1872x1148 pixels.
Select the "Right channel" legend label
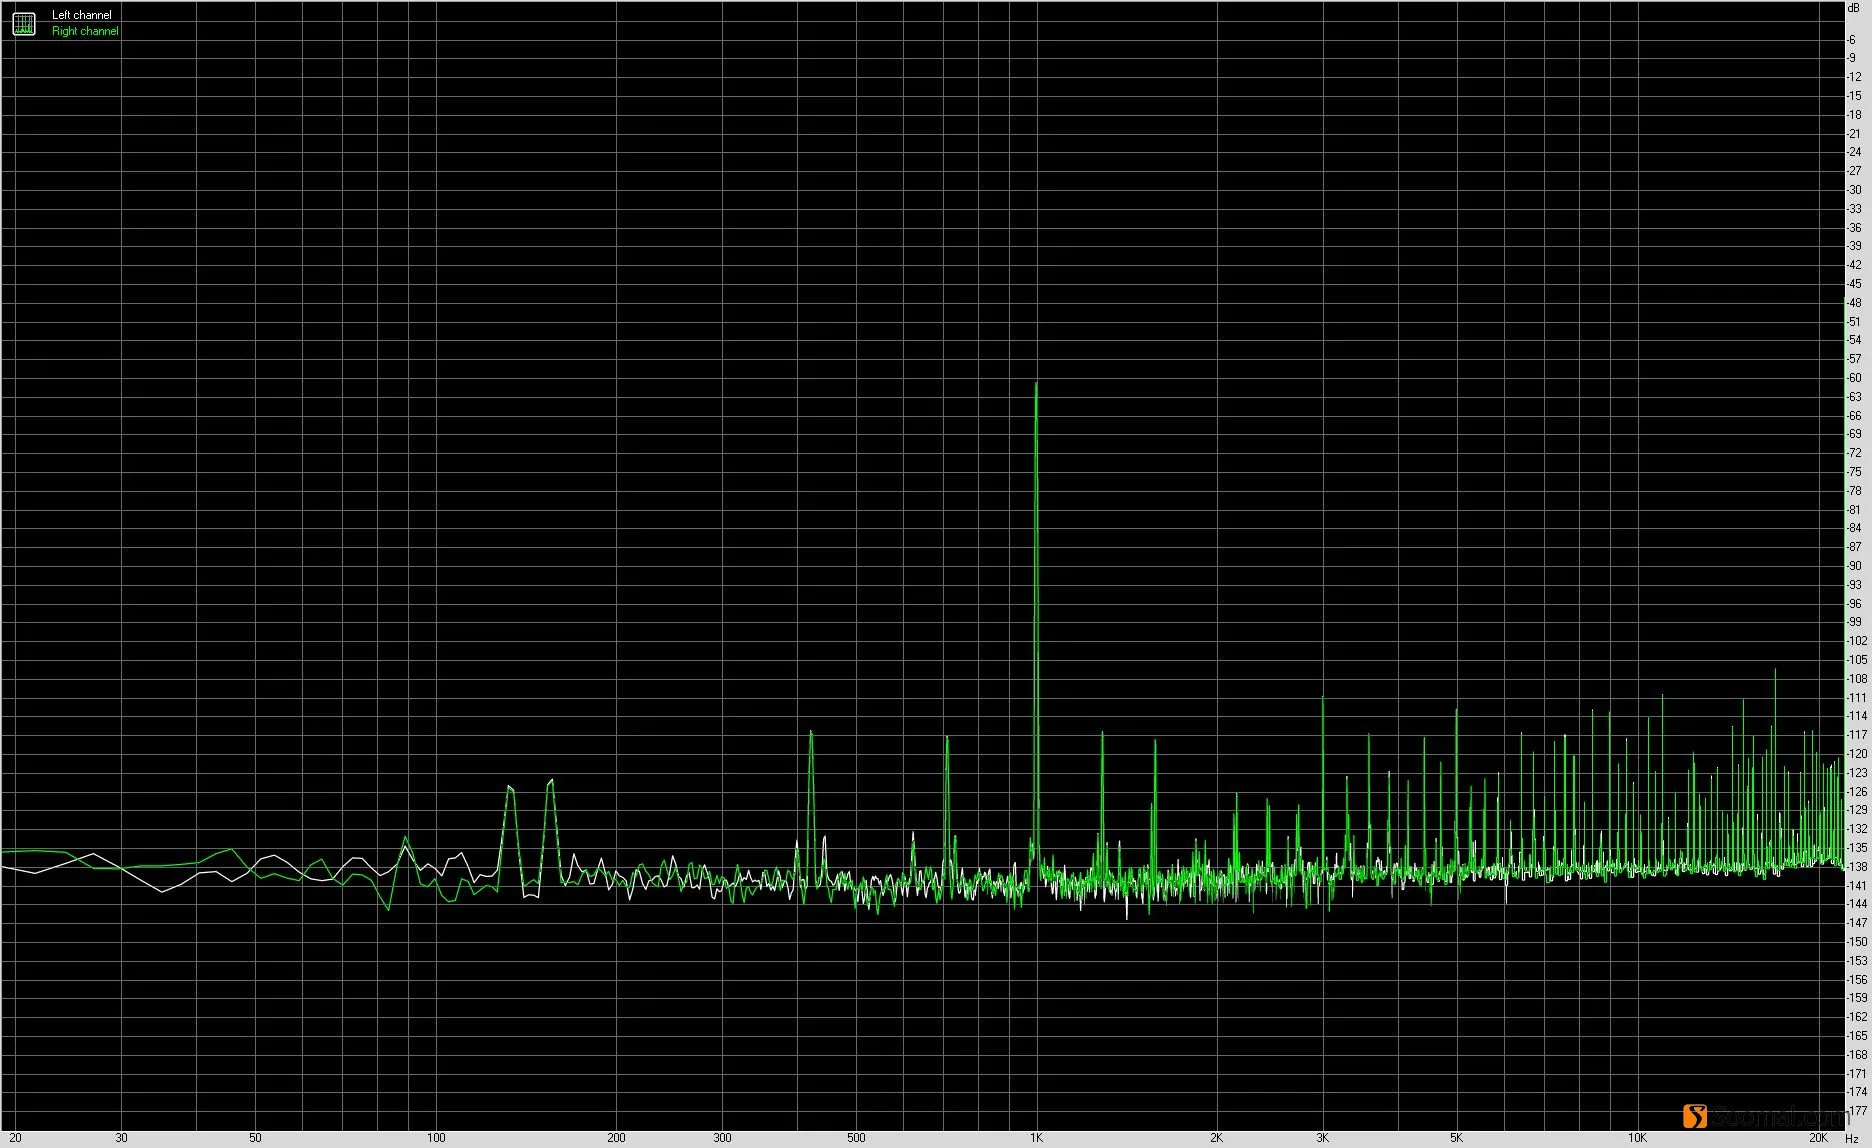[85, 31]
